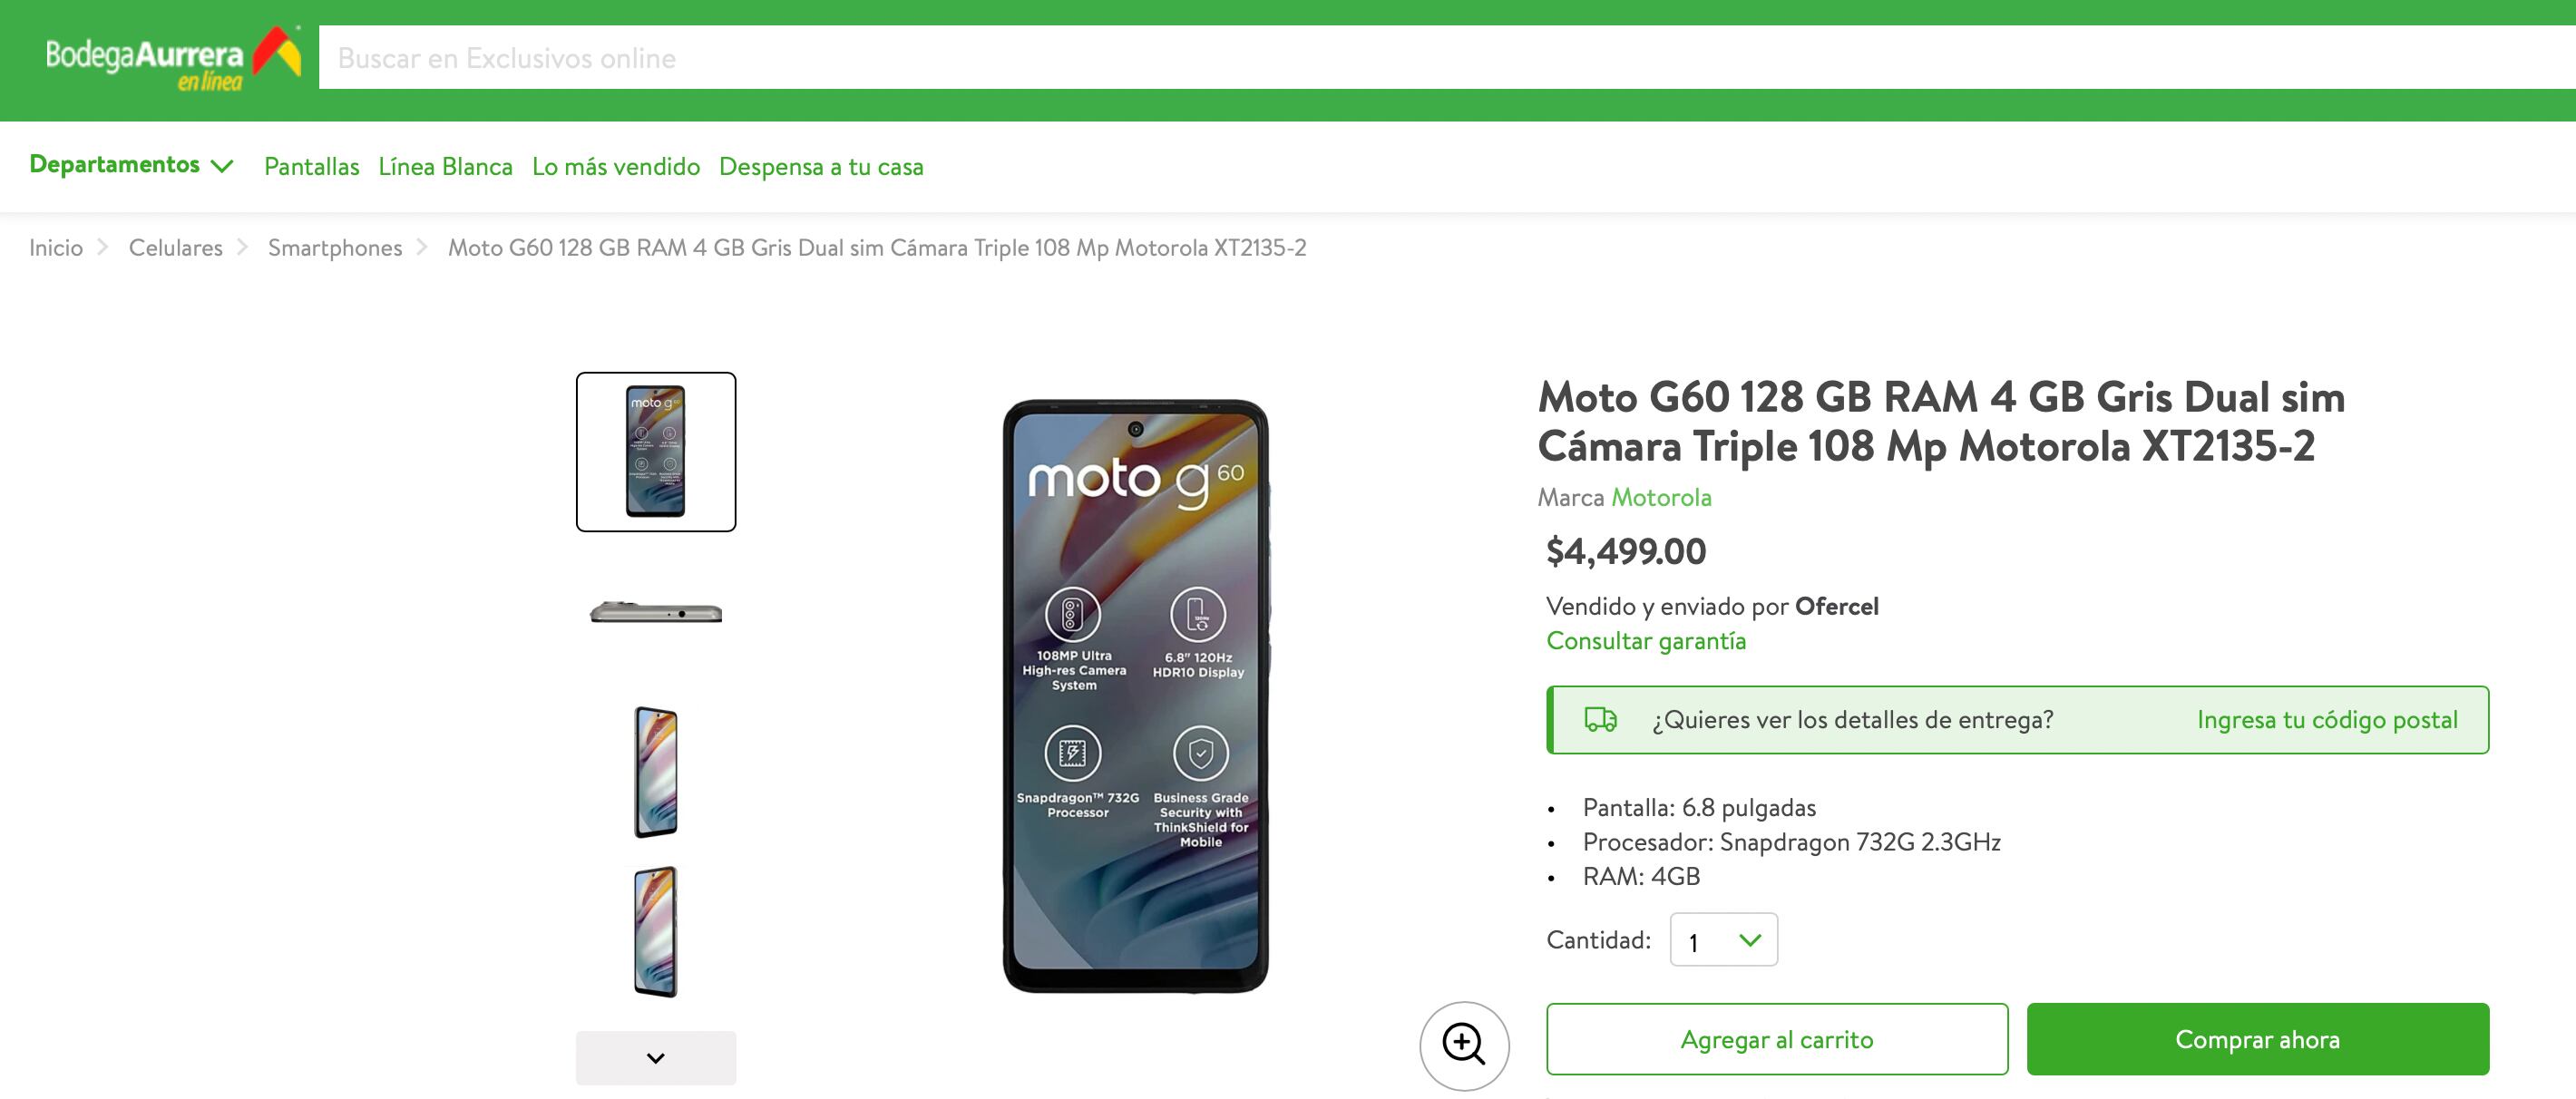
Task: Select the front view phone thumbnail
Action: click(656, 452)
